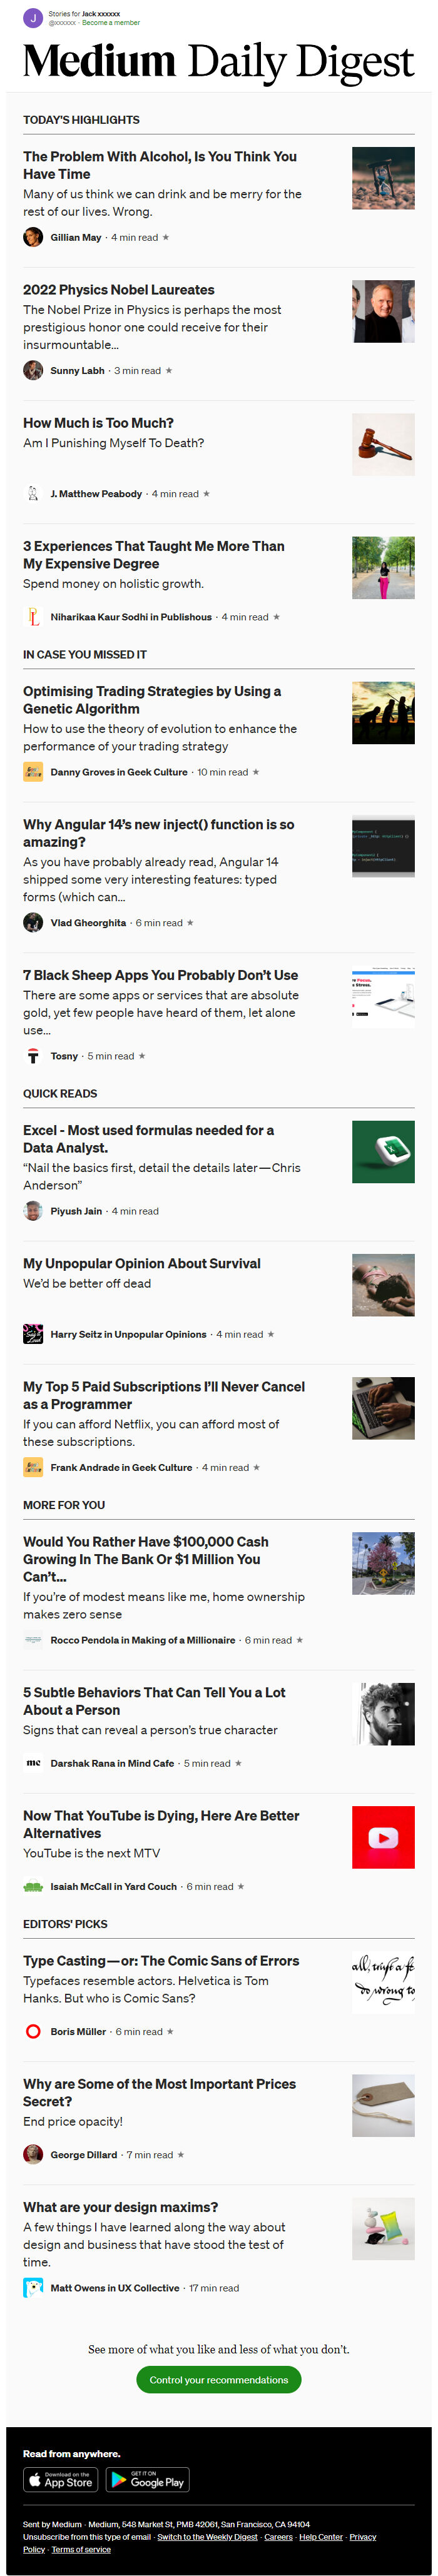The image size is (438, 2576).
Task: Click the Geek Culture icon beside Danny Groves
Action: pos(33,772)
